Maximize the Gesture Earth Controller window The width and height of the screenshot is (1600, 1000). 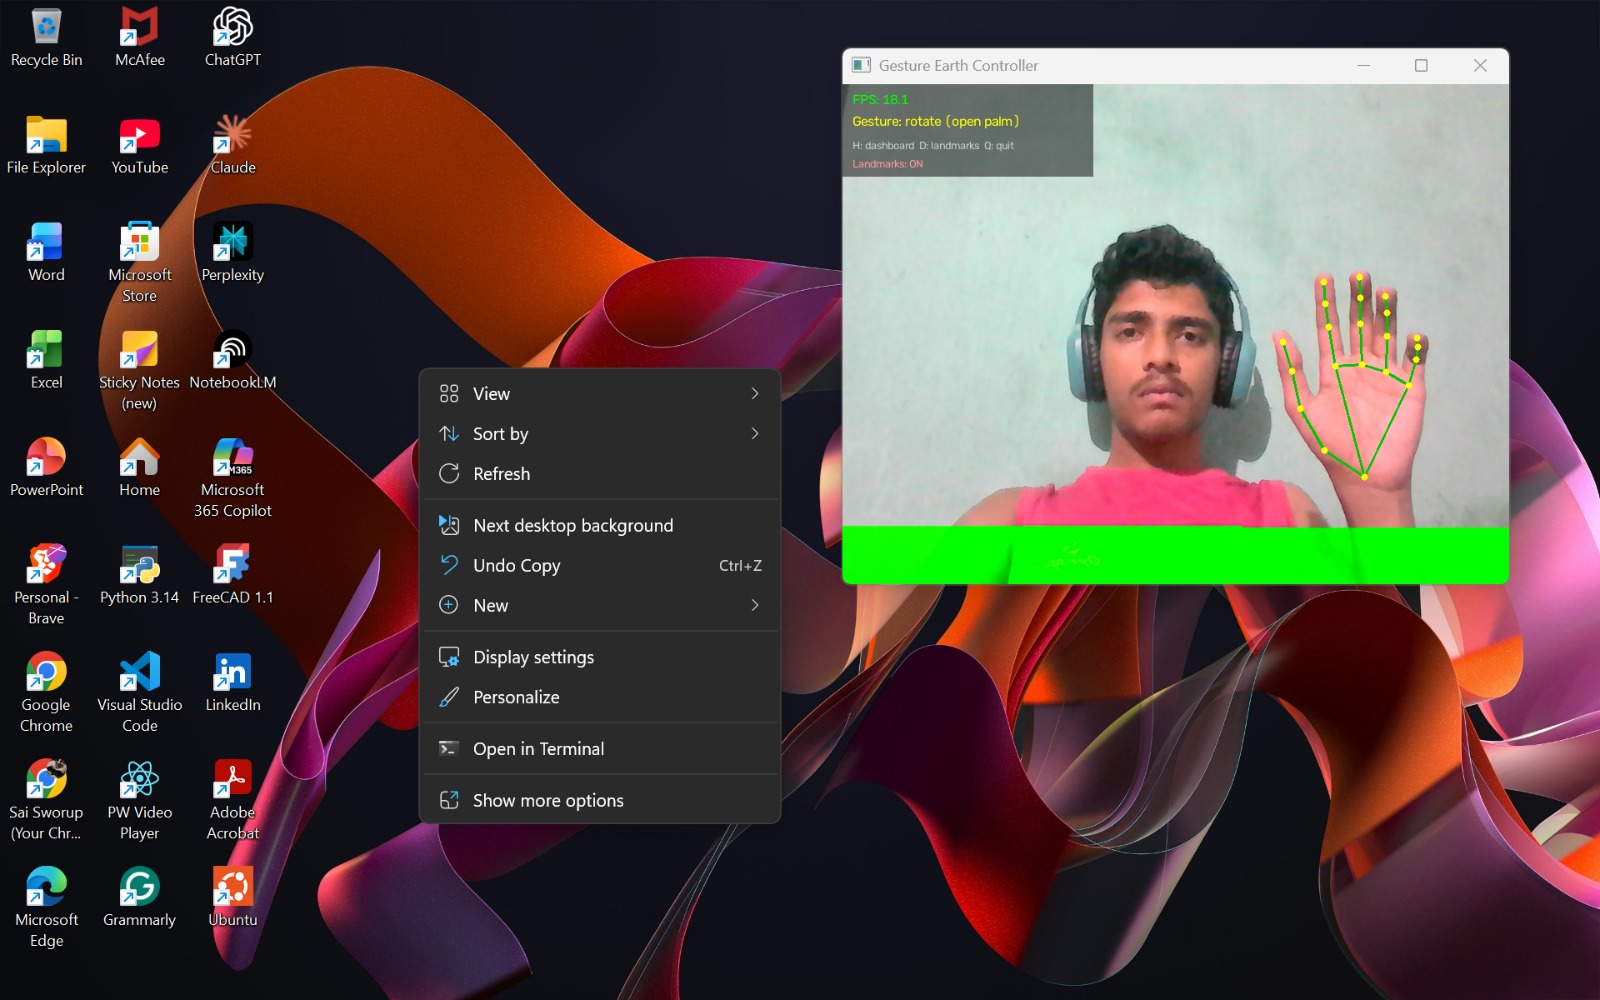(1421, 66)
